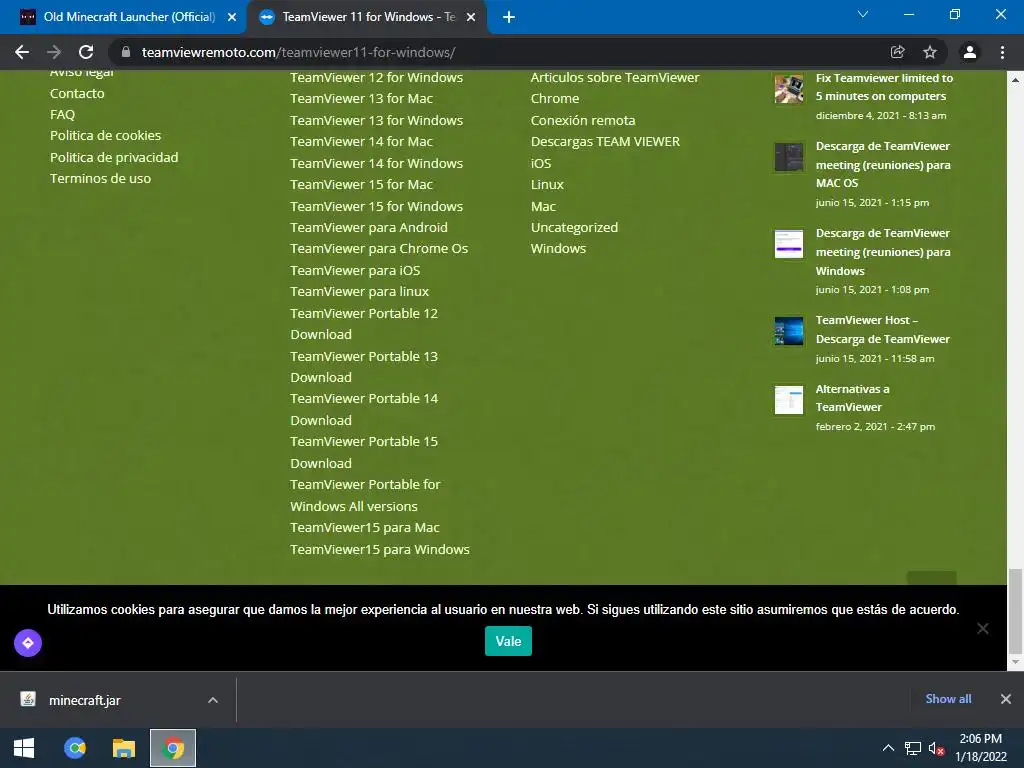Open the minecraft.jar downloaded file
The width and height of the screenshot is (1024, 768).
click(85, 700)
